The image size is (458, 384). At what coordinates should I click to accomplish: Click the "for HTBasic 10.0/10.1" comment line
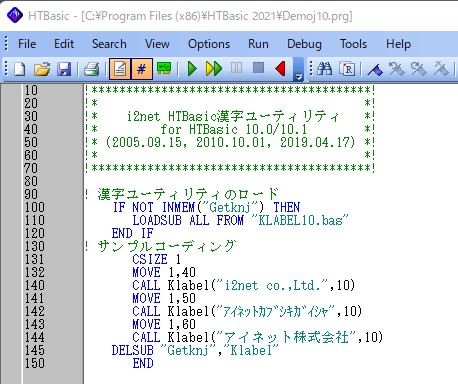pyautogui.click(x=233, y=129)
